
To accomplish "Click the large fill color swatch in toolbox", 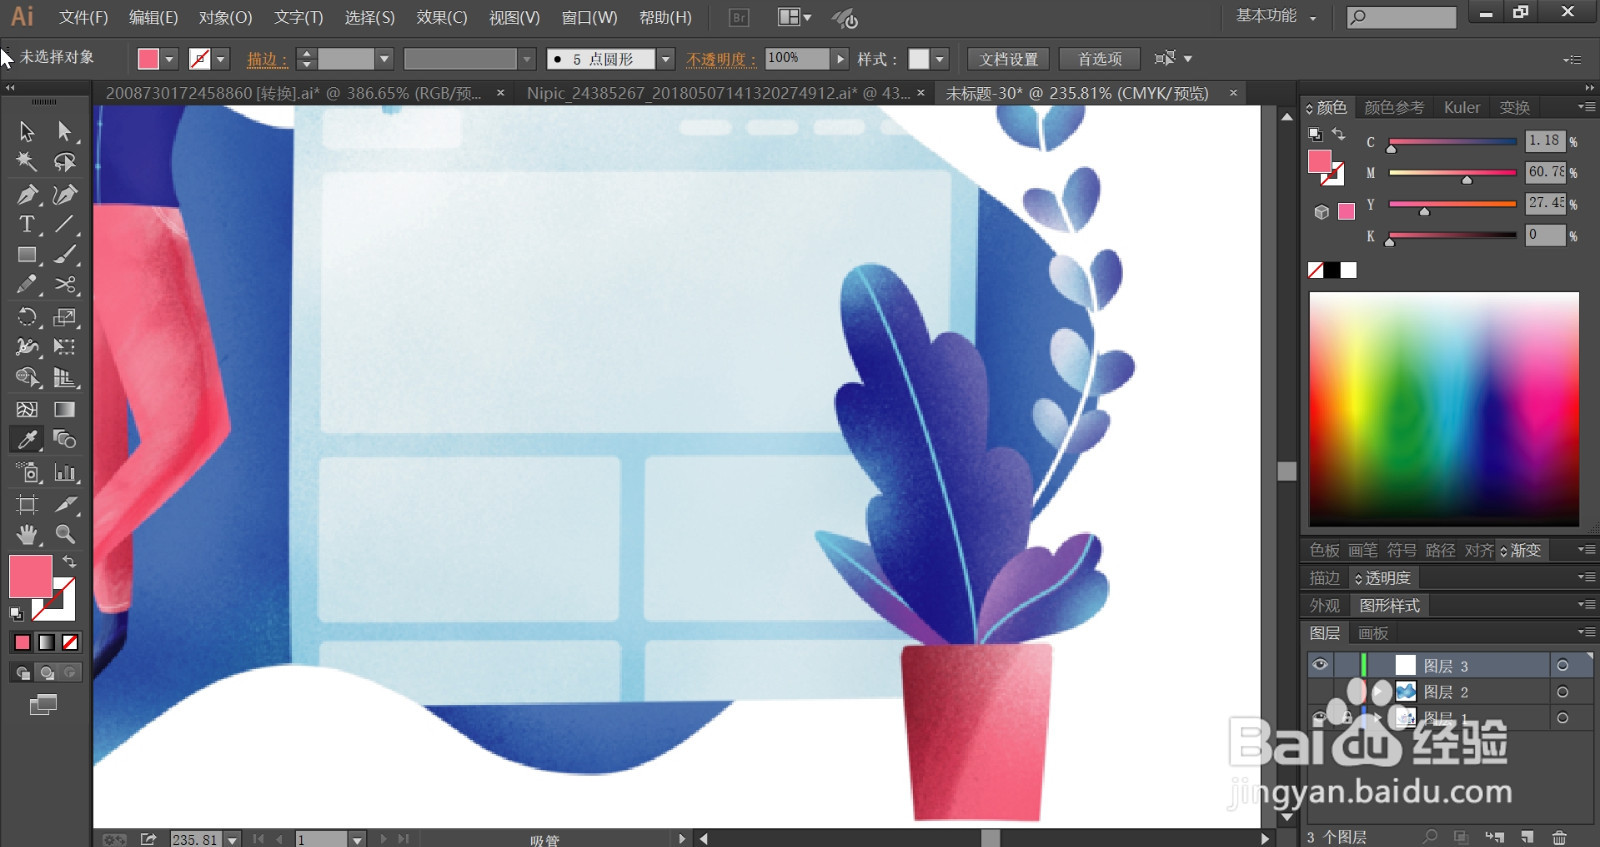I will [x=30, y=577].
